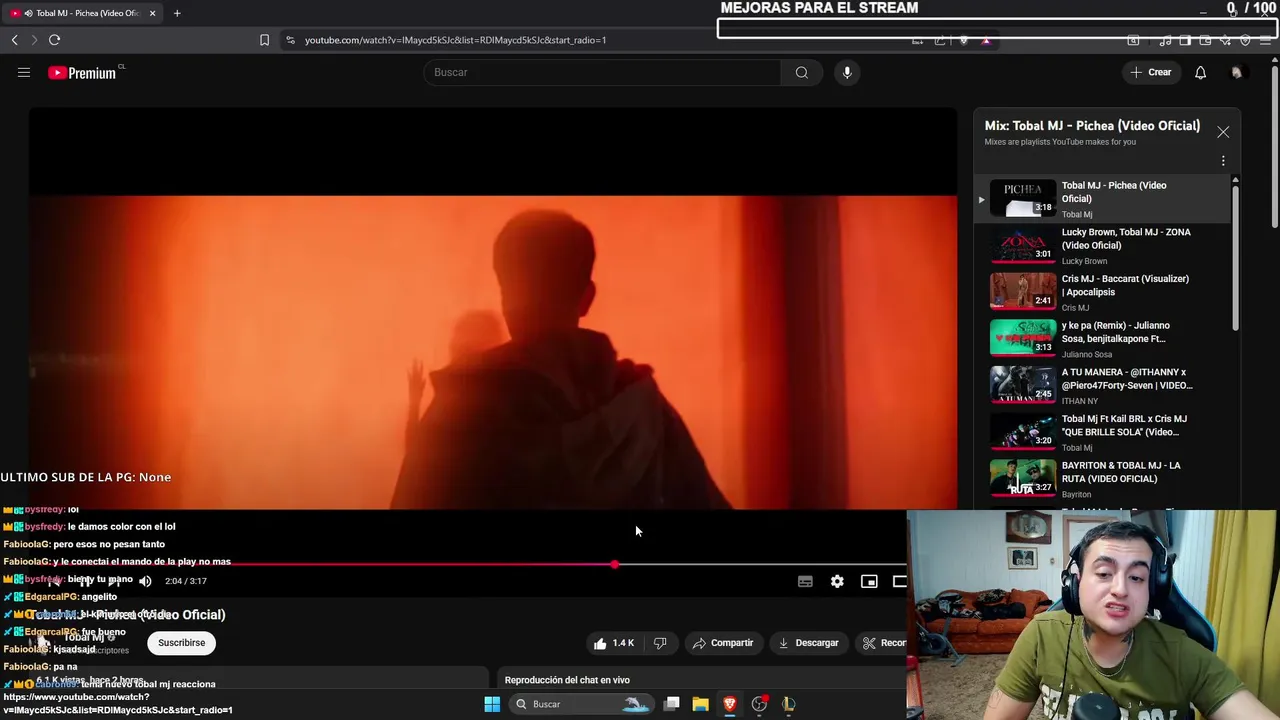Viewport: 1280px width, 720px height.
Task: Mute the video volume
Action: [x=145, y=581]
